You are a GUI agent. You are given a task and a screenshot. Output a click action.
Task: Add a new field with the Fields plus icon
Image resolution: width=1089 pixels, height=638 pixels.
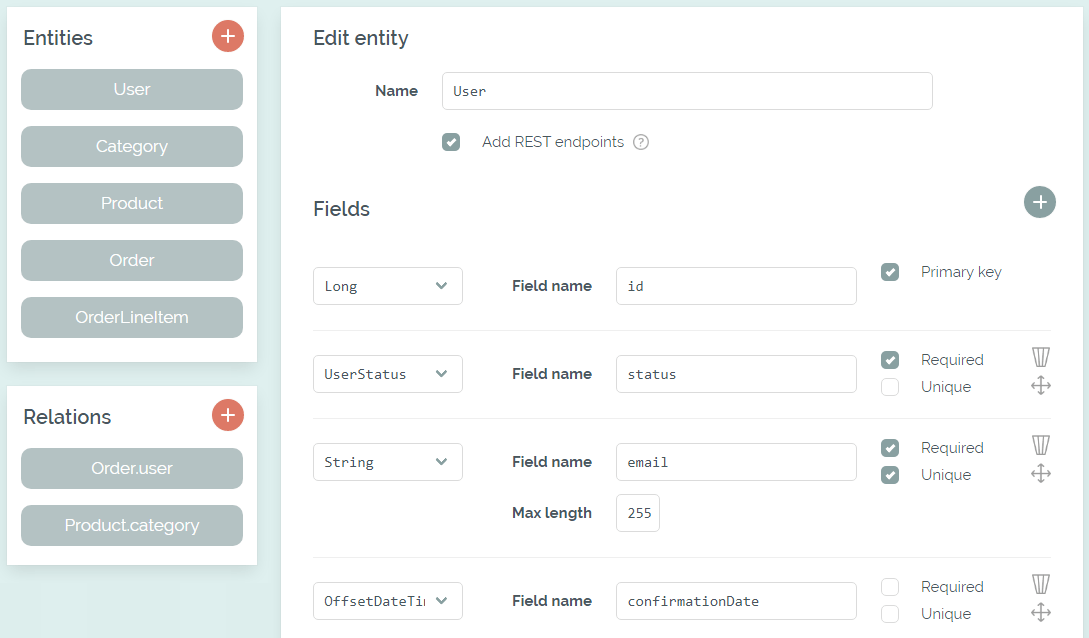coord(1040,202)
